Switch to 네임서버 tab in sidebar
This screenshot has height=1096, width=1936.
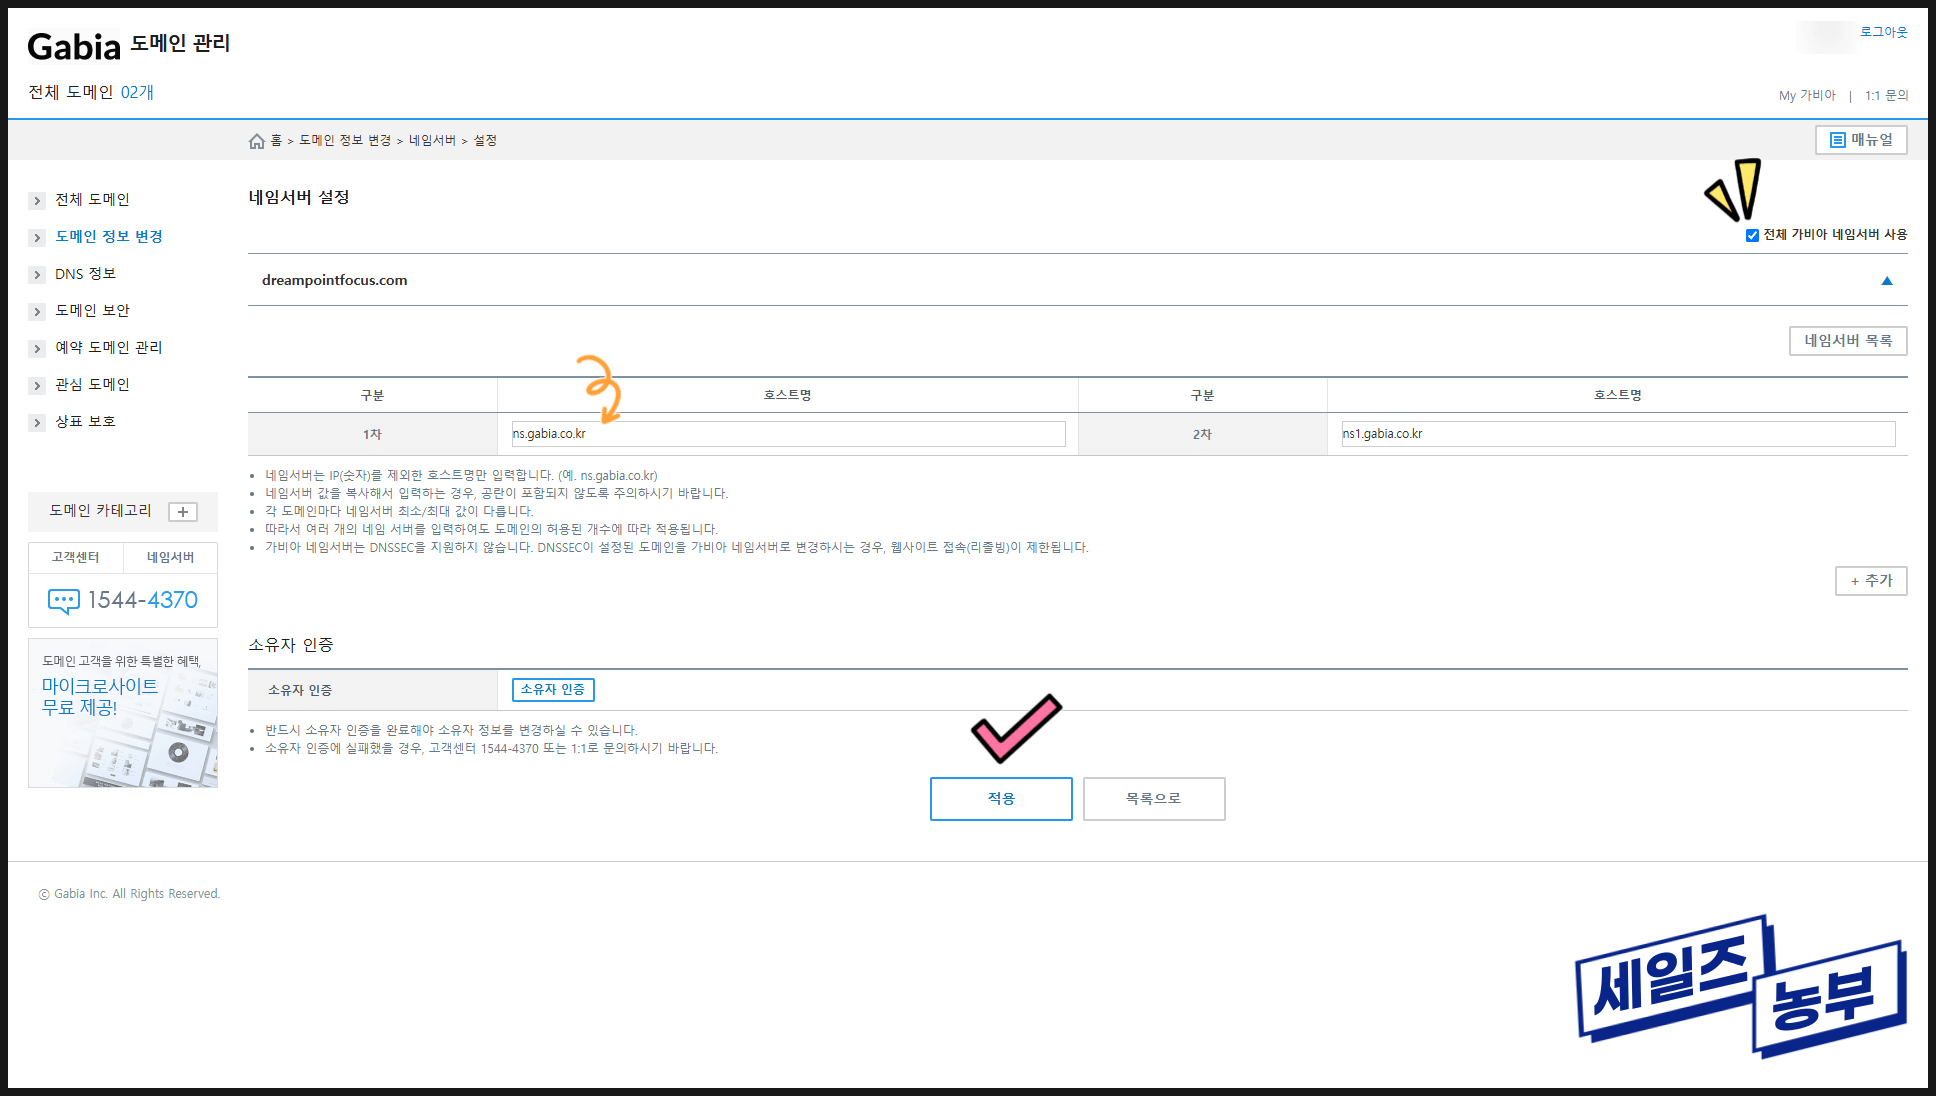click(170, 558)
